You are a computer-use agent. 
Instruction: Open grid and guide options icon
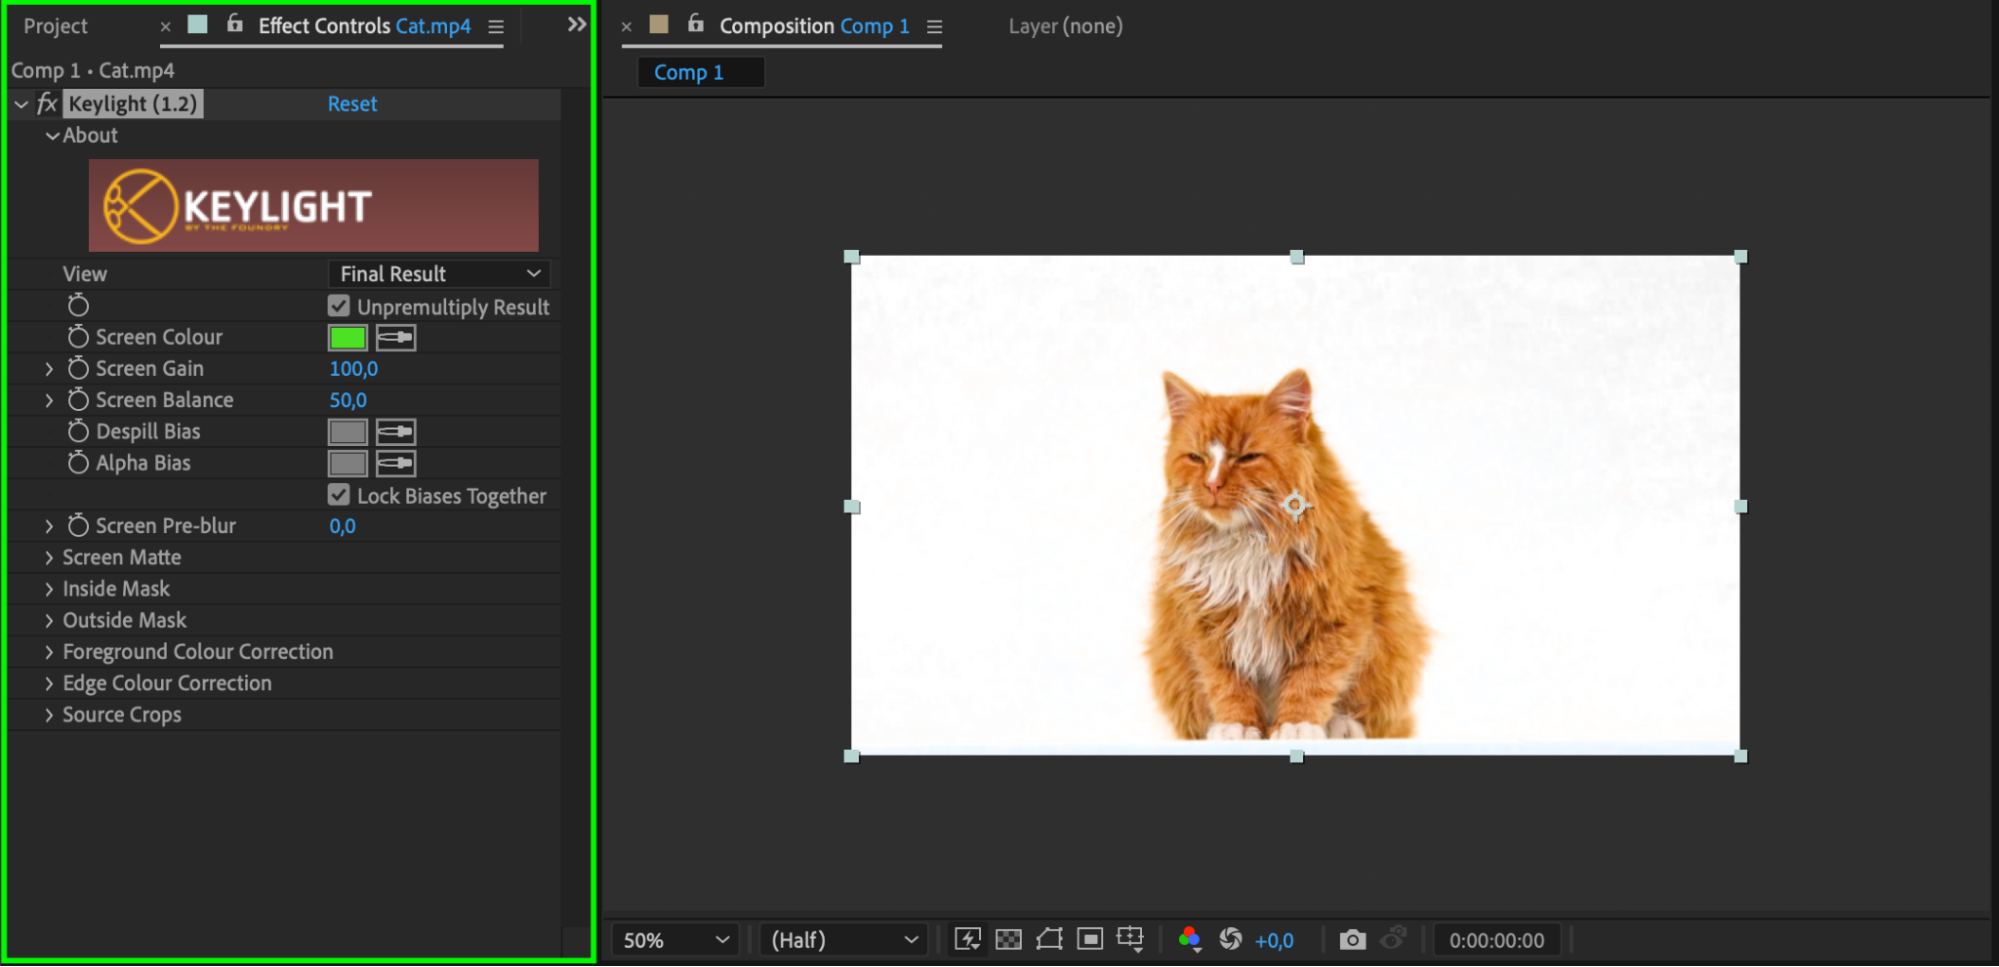point(1130,939)
